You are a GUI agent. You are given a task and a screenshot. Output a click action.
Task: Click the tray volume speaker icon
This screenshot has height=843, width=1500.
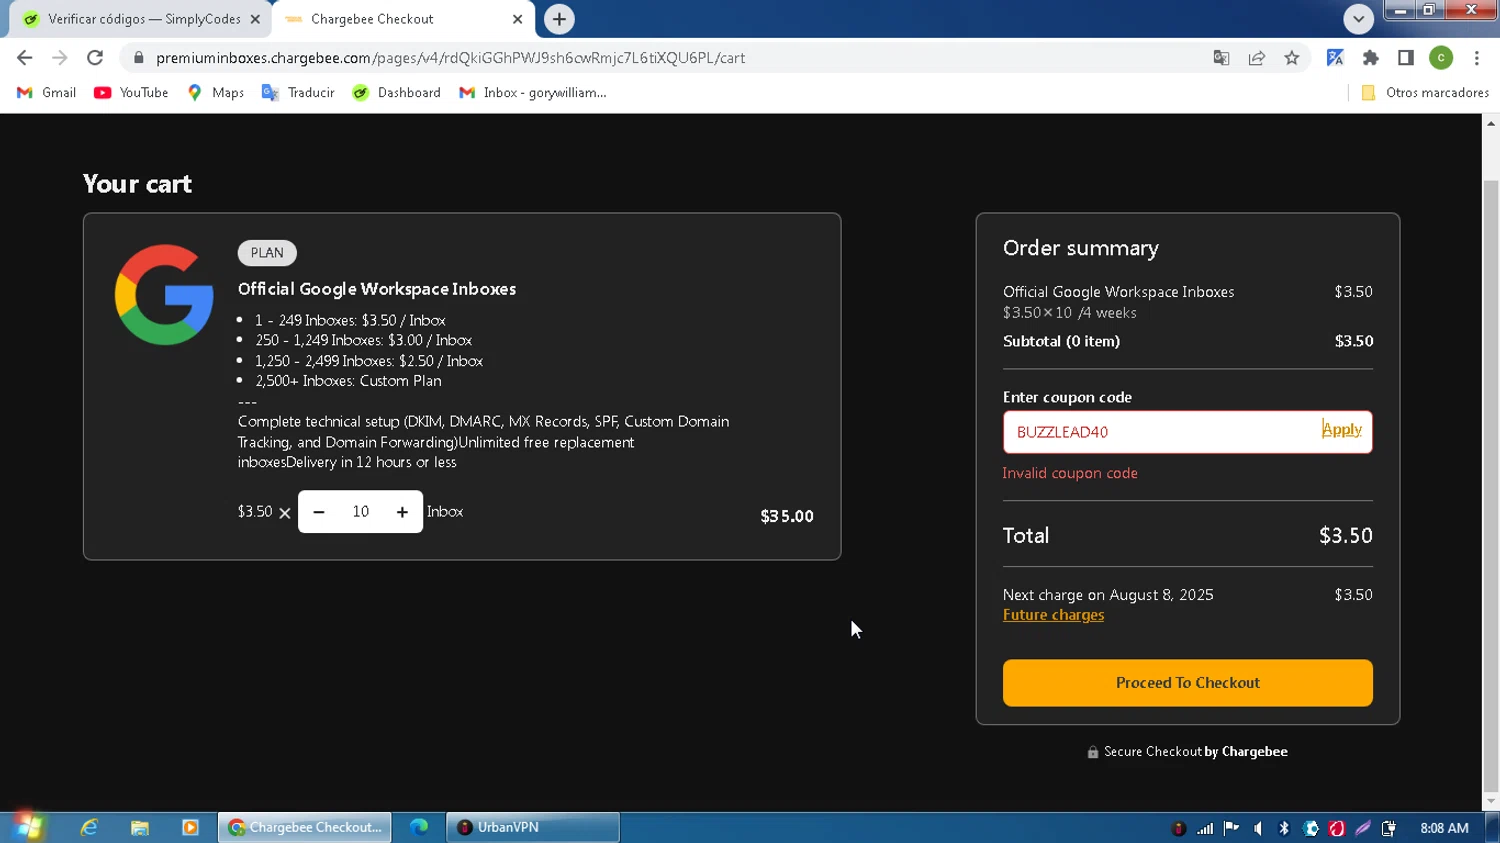click(x=1258, y=828)
